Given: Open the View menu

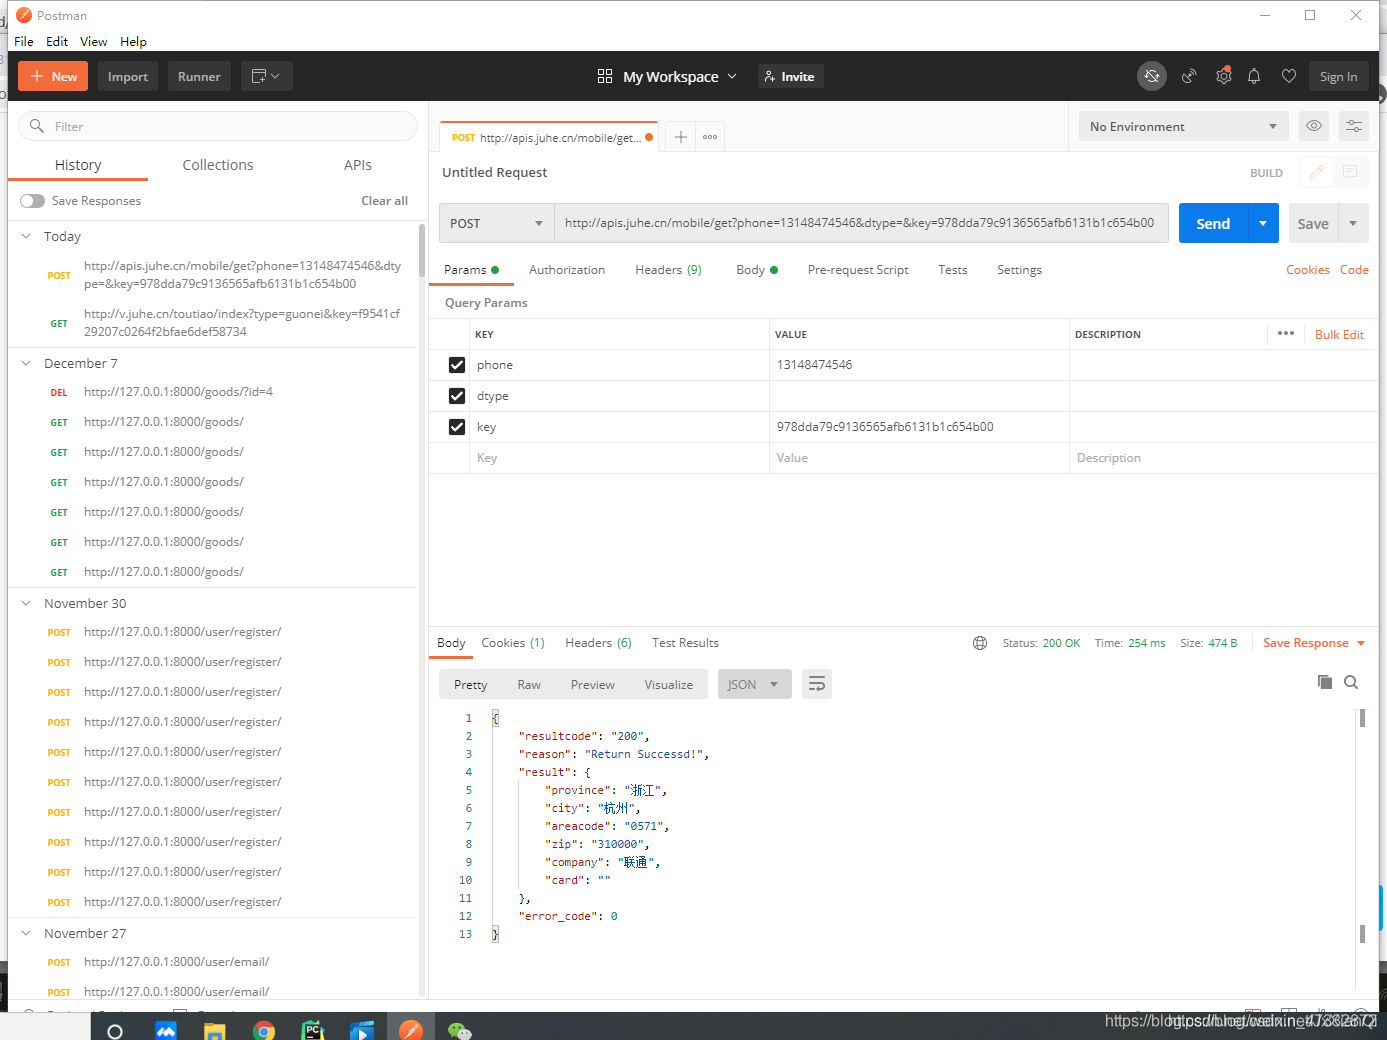Looking at the screenshot, I should point(94,41).
